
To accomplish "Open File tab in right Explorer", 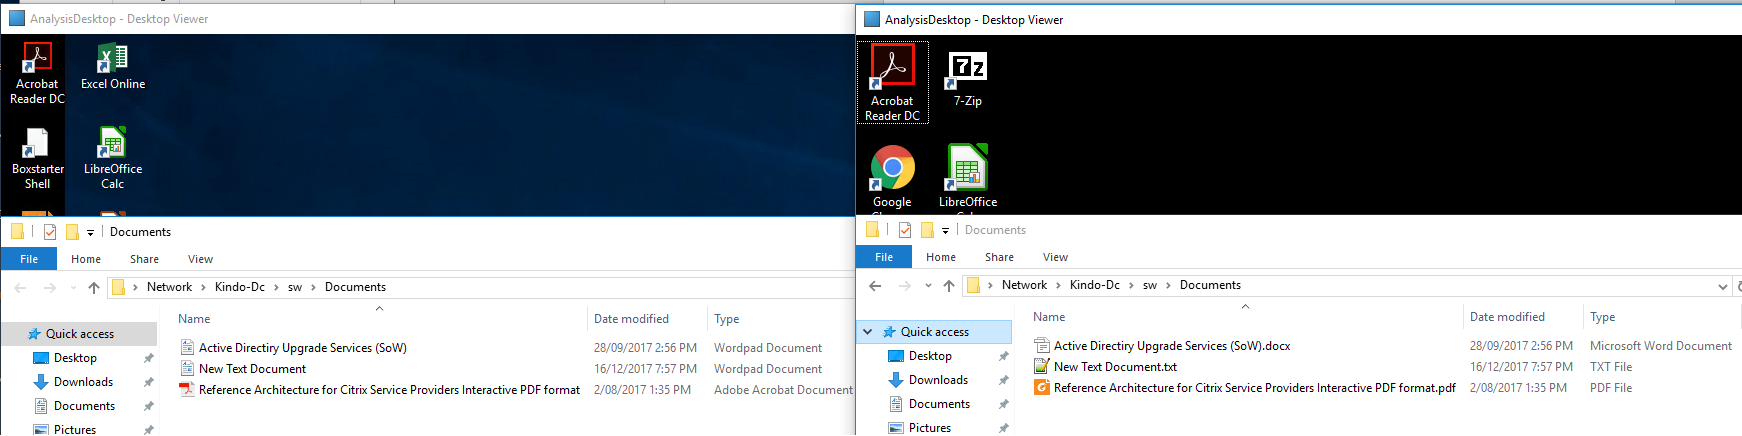I will tap(884, 257).
